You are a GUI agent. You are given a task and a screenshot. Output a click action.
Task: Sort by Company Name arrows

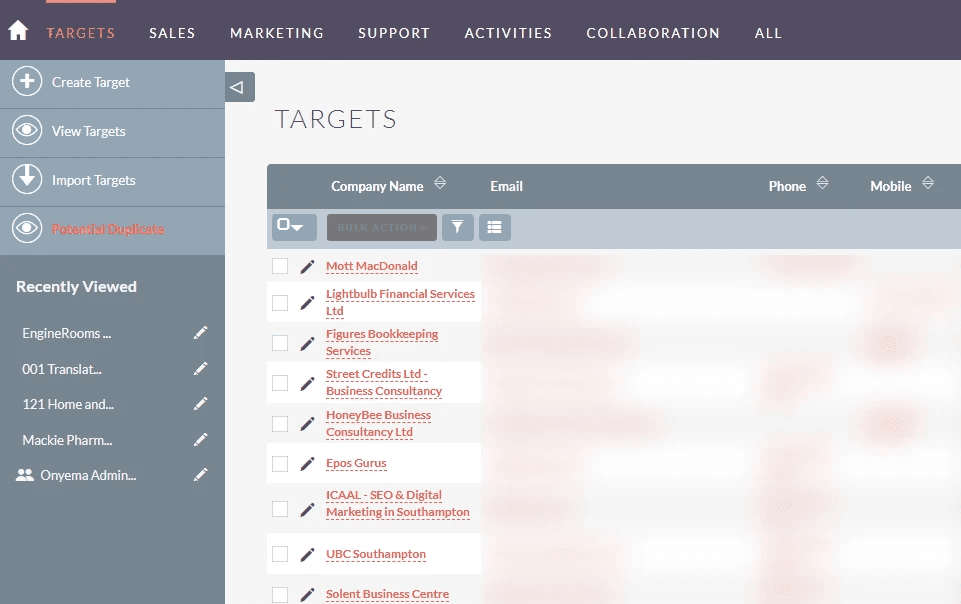[440, 183]
